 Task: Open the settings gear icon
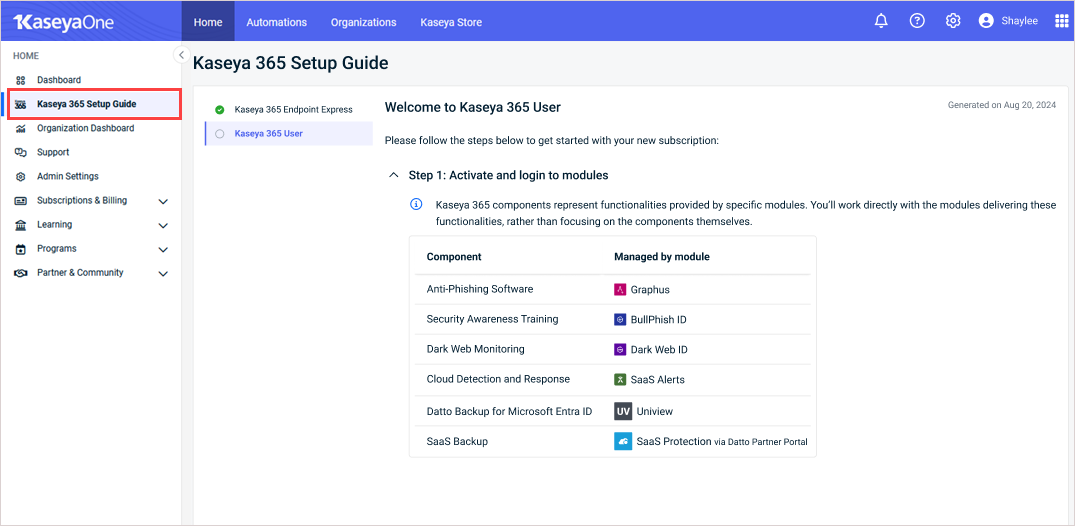coord(953,21)
